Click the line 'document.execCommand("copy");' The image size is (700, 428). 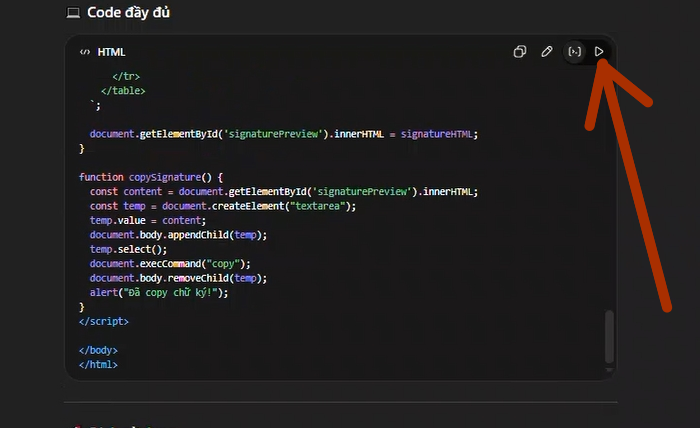pos(170,264)
